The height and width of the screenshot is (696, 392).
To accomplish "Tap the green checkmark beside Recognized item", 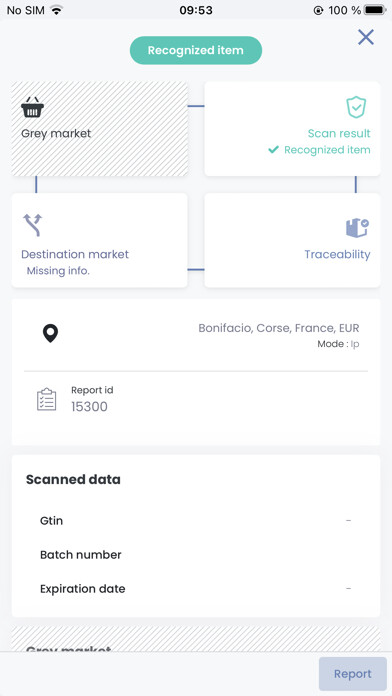I will [x=273, y=150].
